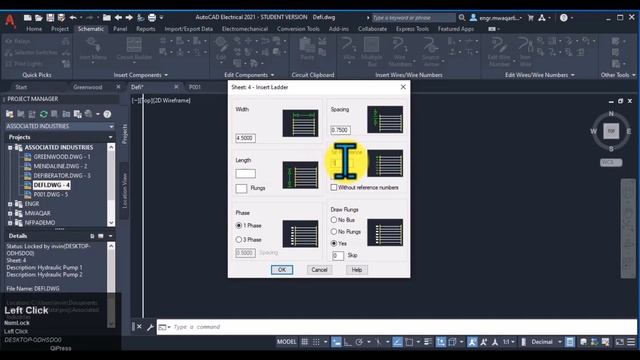The width and height of the screenshot is (640, 360).
Task: Select GREENWOOD.DWG - 1 in project tree
Action: 62,157
